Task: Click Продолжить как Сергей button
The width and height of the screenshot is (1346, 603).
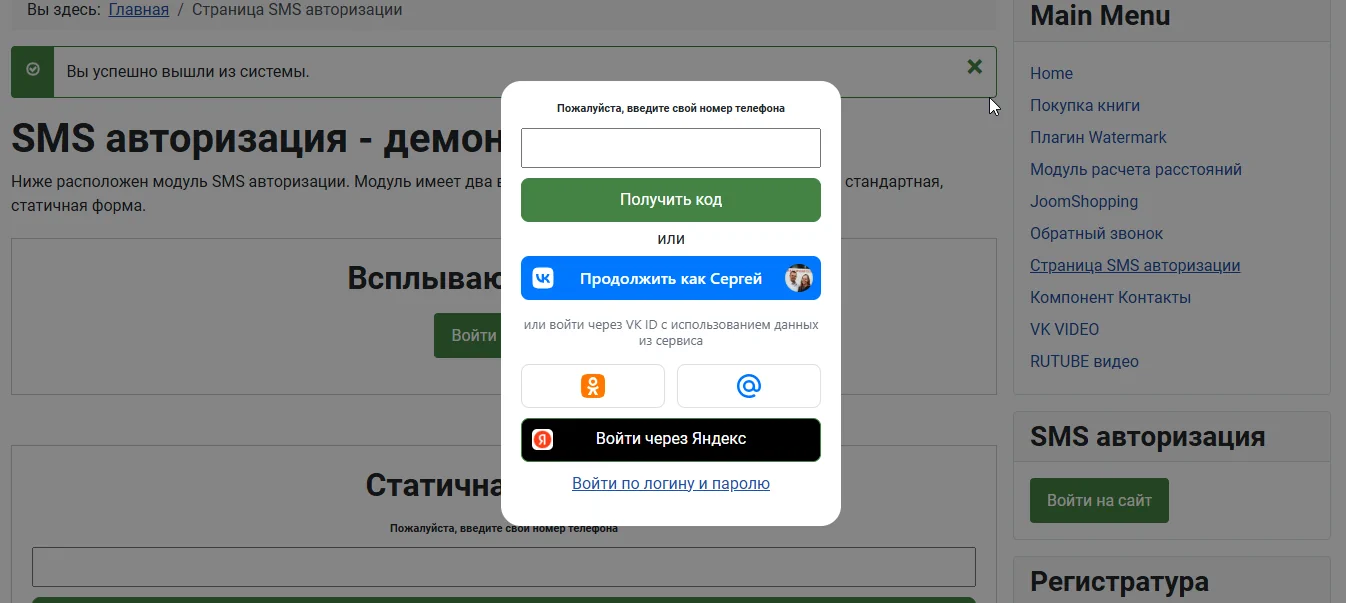Action: coord(671,278)
